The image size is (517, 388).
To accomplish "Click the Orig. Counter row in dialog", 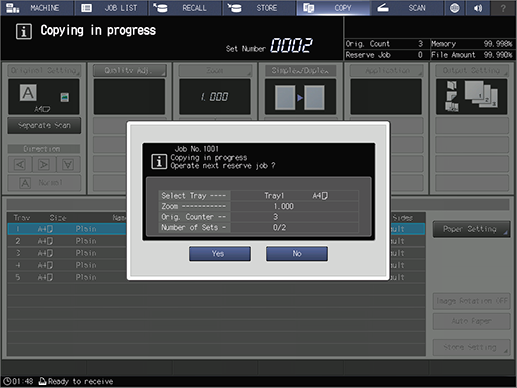I will [x=258, y=217].
